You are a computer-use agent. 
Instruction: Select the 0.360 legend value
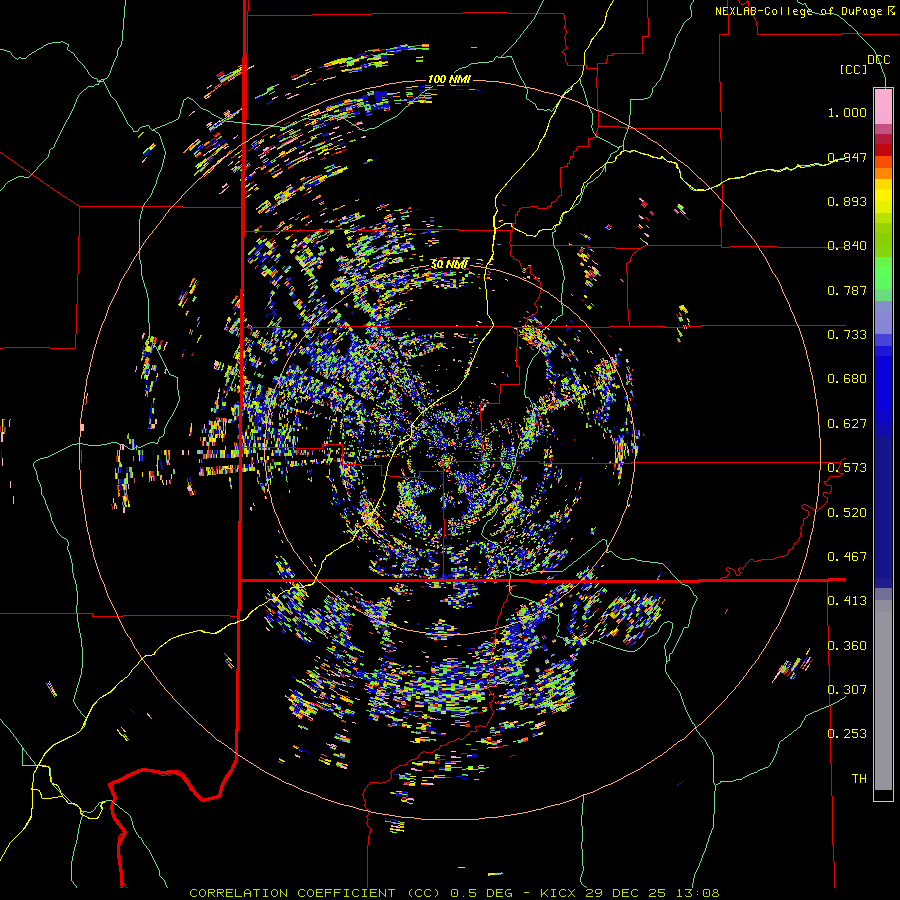pyautogui.click(x=847, y=646)
